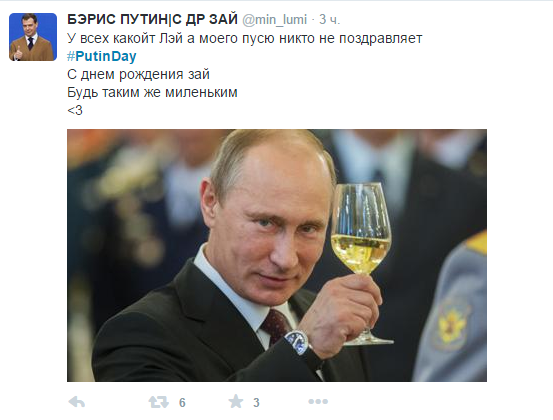Screen dimensions: 553x420
Task: Favorite the tweet with the star icon
Action: 236,401
